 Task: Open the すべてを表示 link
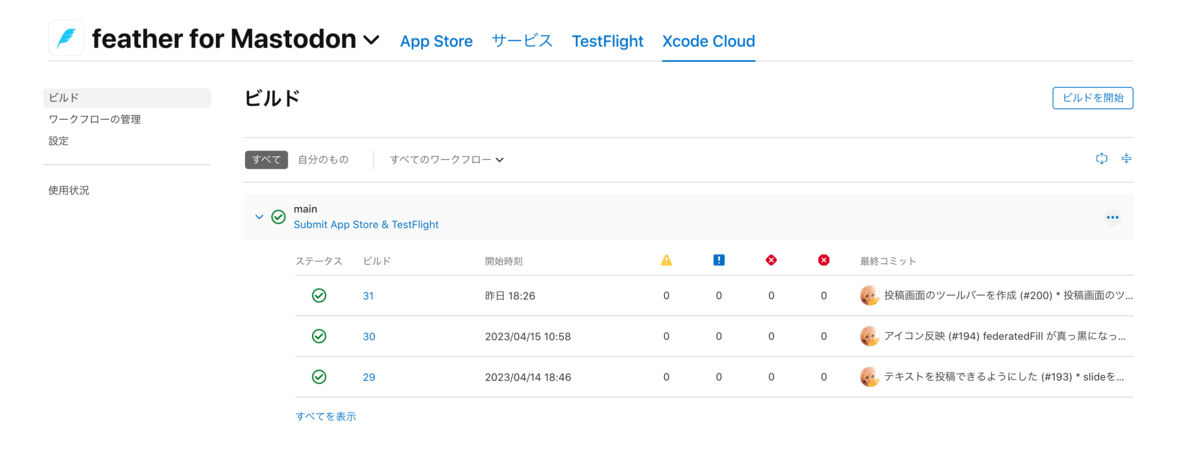tap(326, 416)
